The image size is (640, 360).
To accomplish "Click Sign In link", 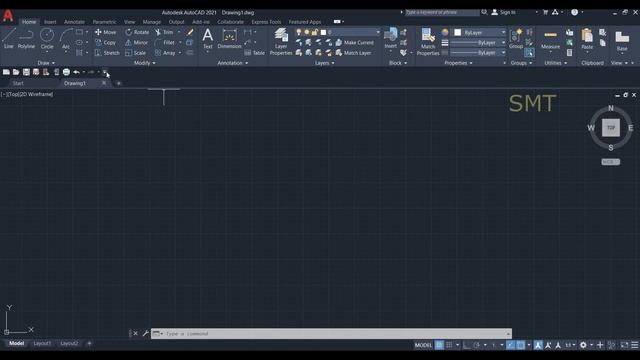I will (503, 12).
